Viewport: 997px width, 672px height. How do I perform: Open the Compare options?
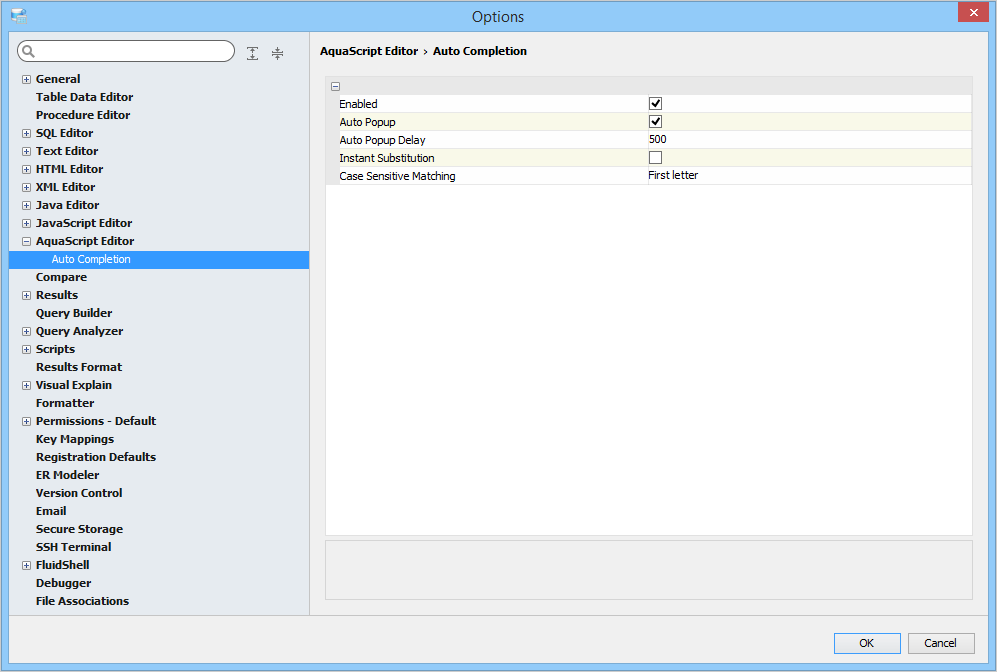pos(61,277)
